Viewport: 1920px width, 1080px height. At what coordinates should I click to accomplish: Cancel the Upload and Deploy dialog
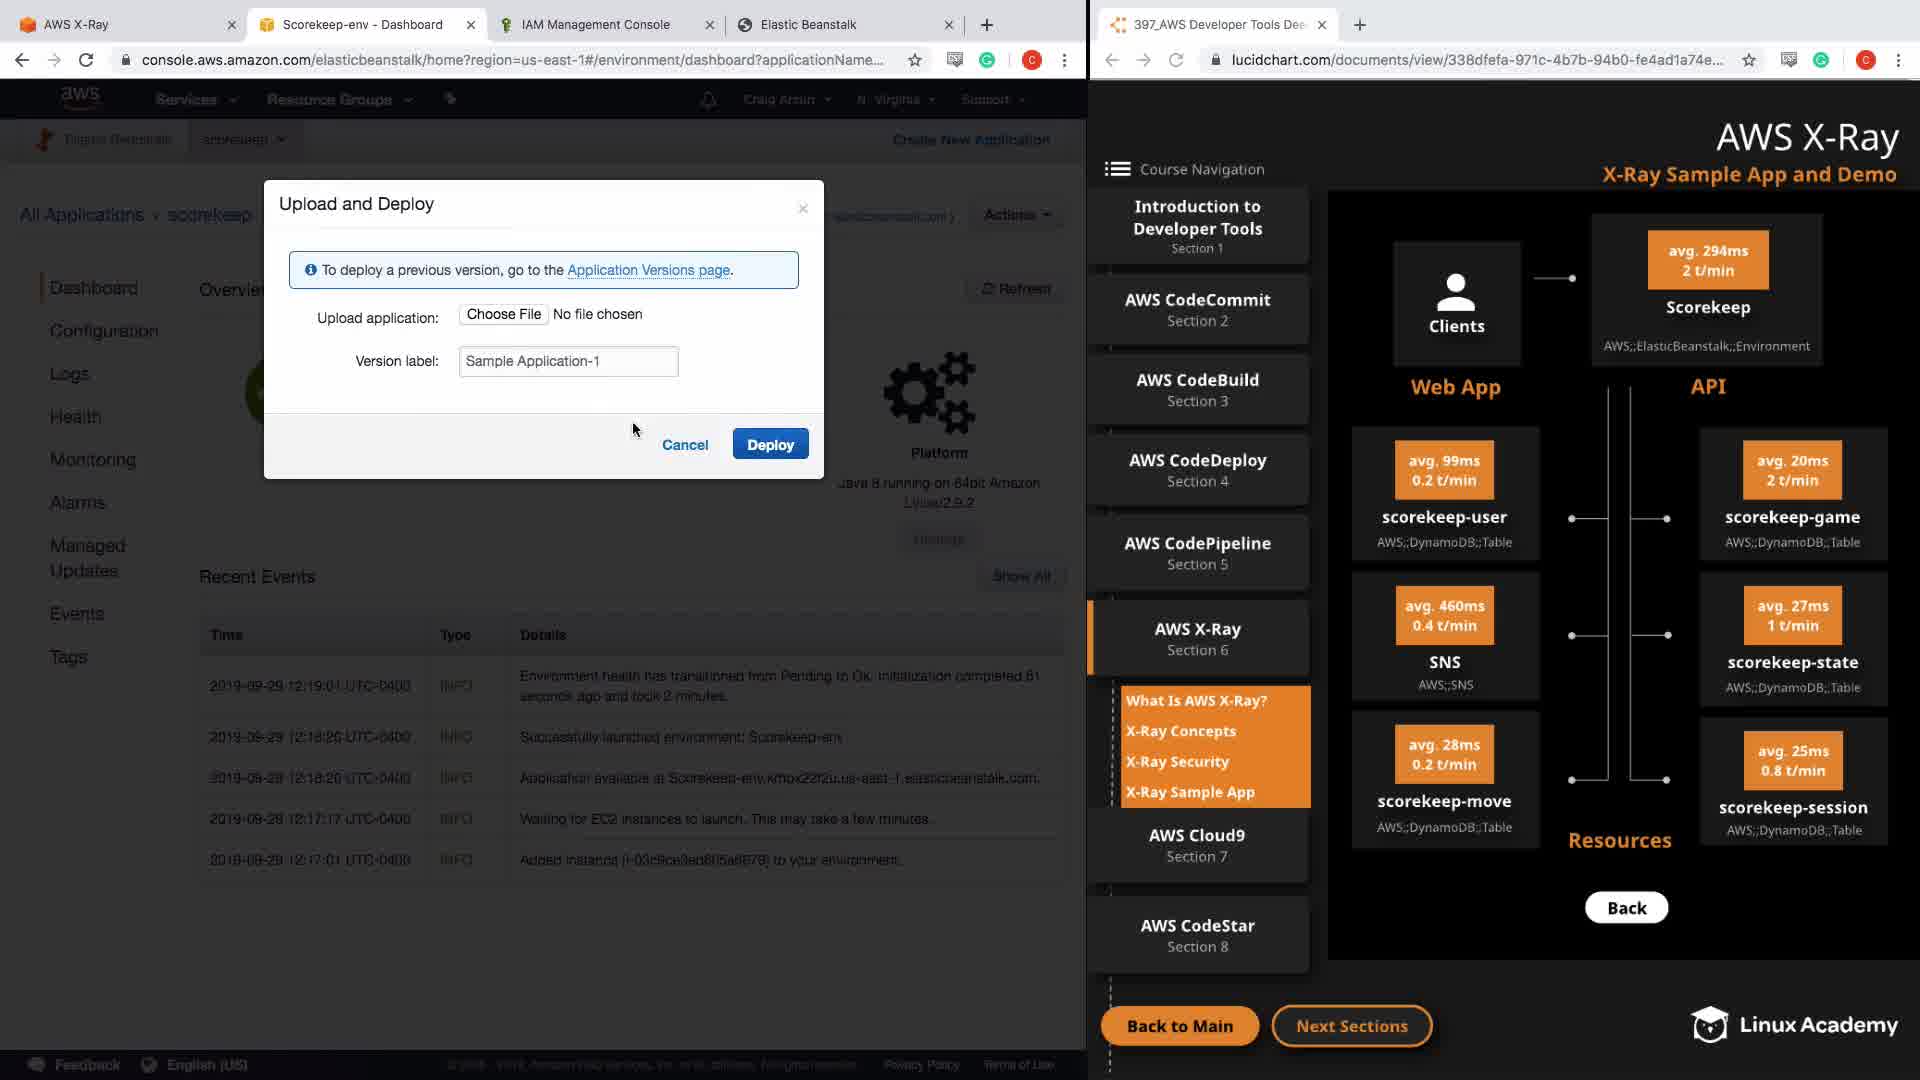(x=684, y=444)
